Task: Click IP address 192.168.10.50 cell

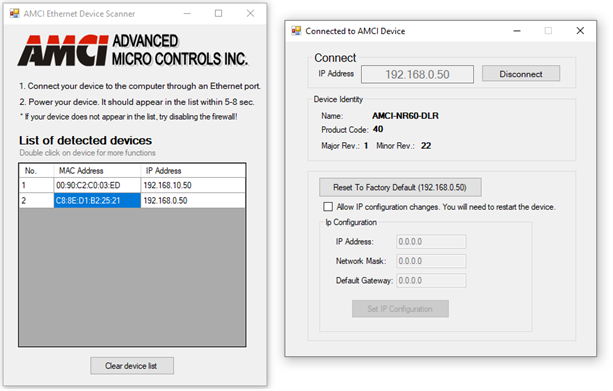Action: click(193, 185)
